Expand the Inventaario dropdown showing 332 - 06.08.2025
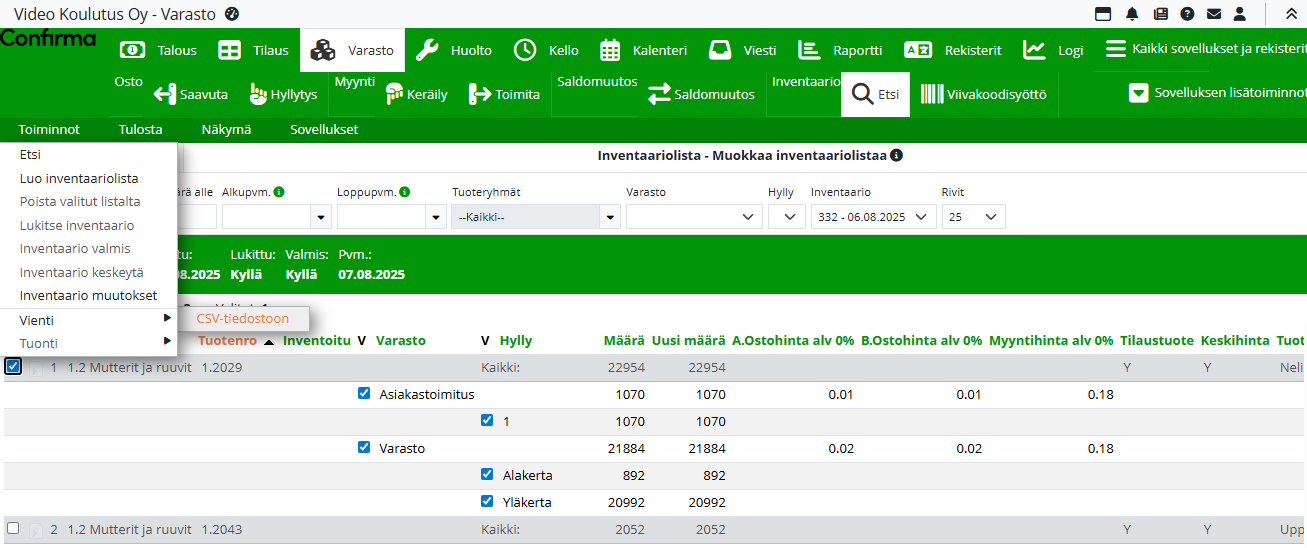This screenshot has width=1307, height=548. pyautogui.click(x=873, y=217)
